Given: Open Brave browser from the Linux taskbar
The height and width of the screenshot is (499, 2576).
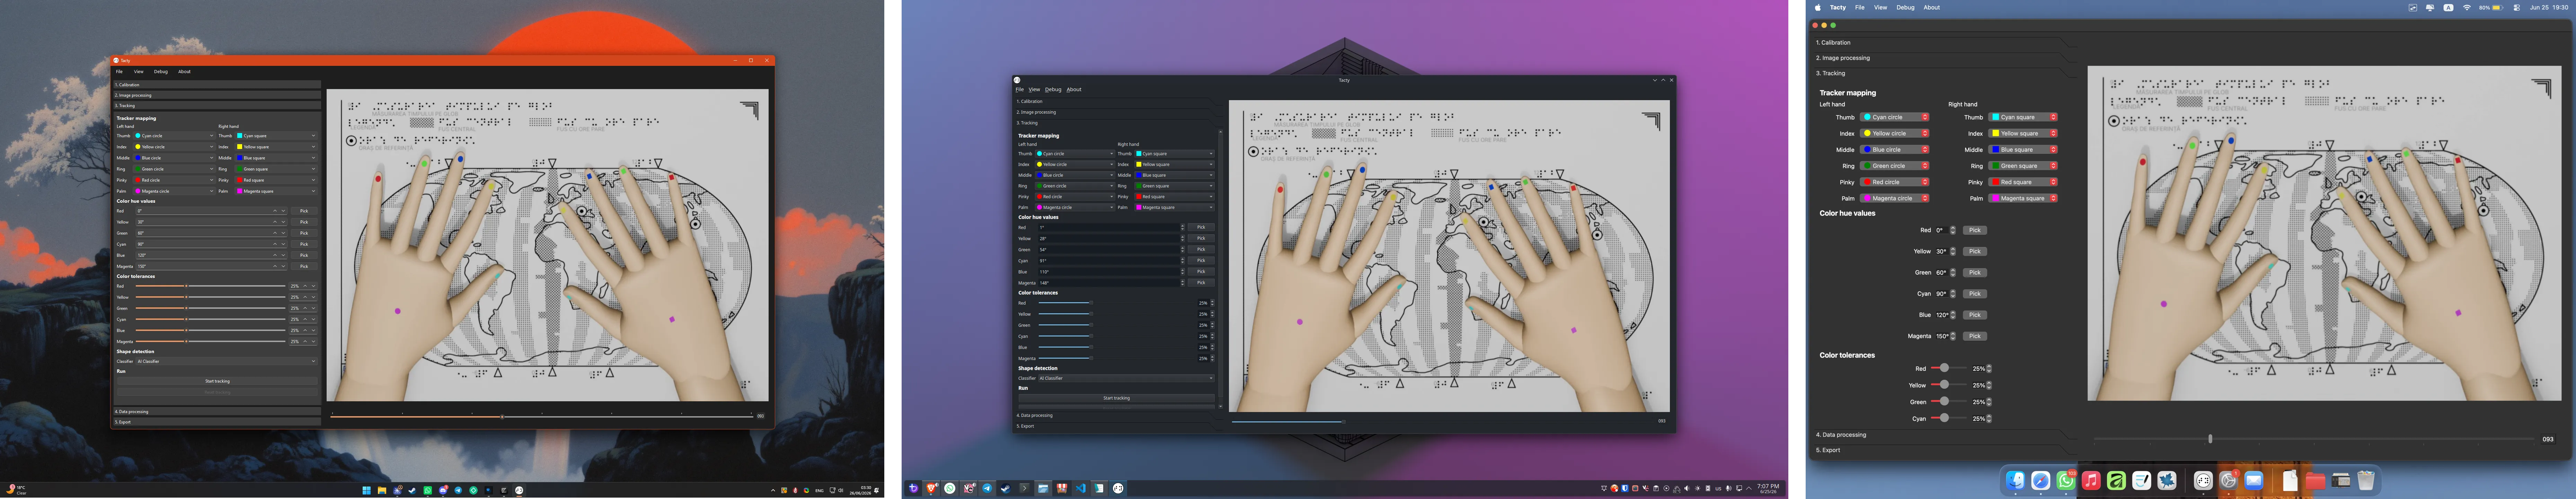Looking at the screenshot, I should tap(931, 488).
